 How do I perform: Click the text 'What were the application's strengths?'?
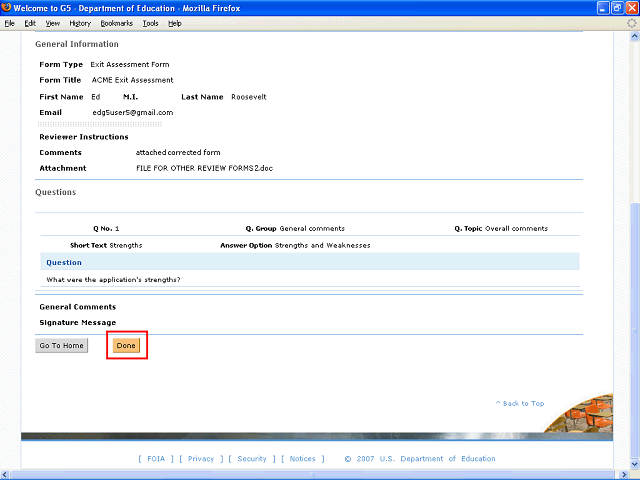click(113, 280)
